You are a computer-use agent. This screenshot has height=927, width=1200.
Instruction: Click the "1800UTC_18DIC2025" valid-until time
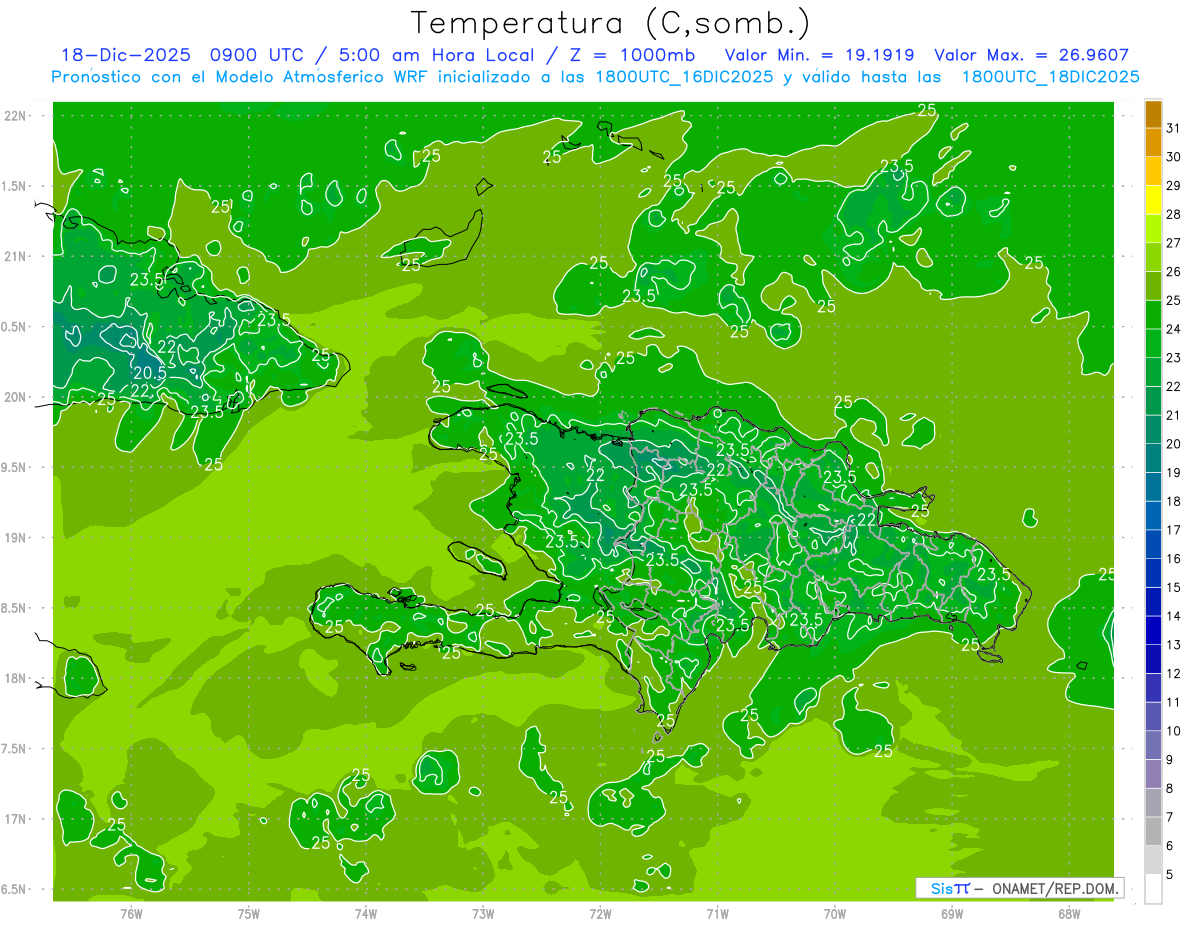[1051, 76]
